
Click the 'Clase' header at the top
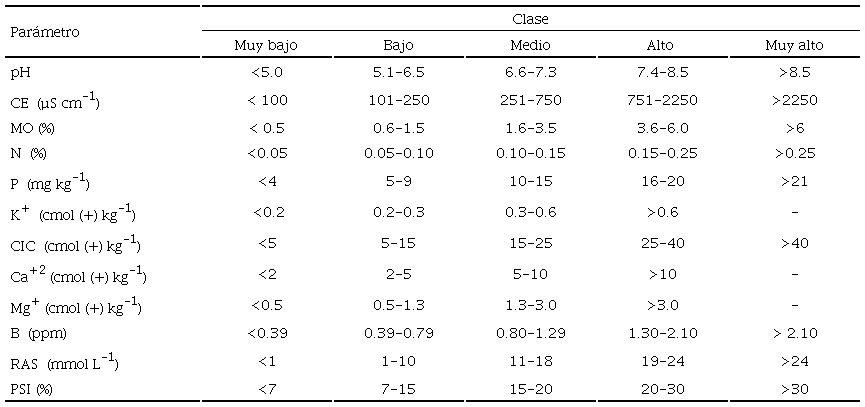530,18
